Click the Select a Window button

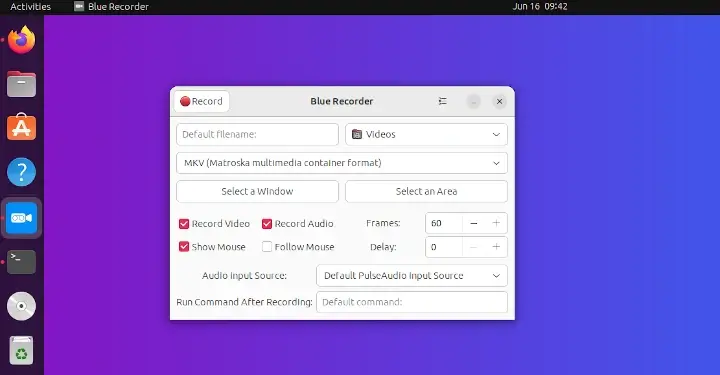pyautogui.click(x=257, y=191)
